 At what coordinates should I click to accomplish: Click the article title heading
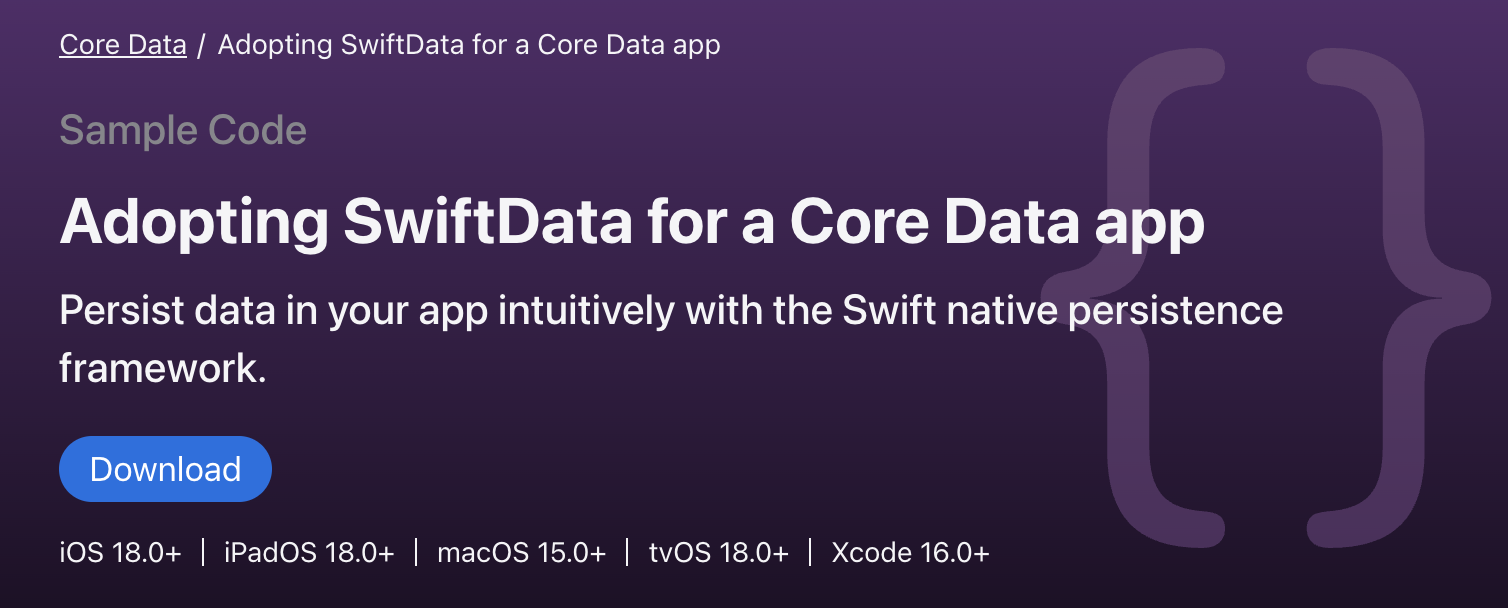coord(632,222)
